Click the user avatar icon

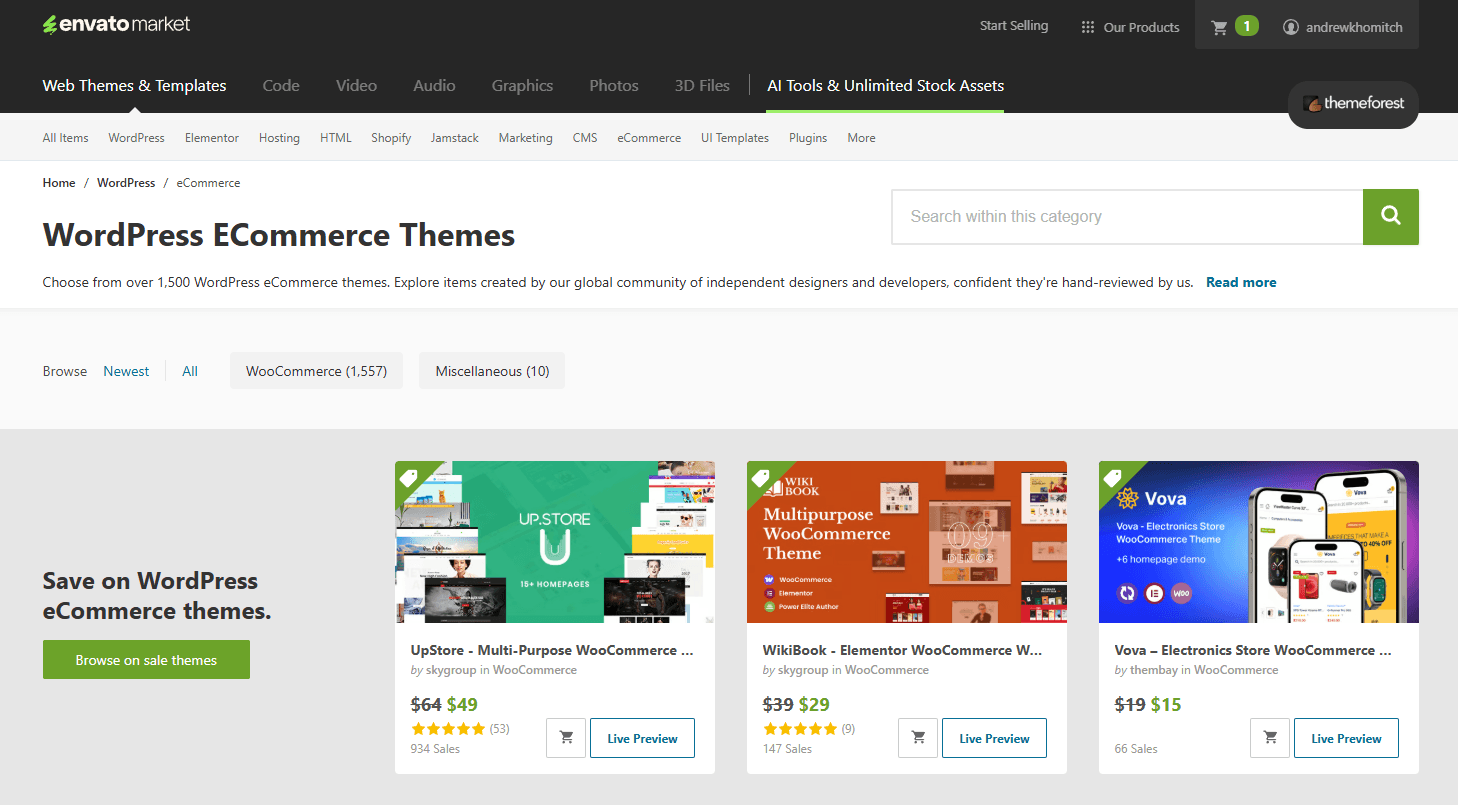(x=1290, y=27)
